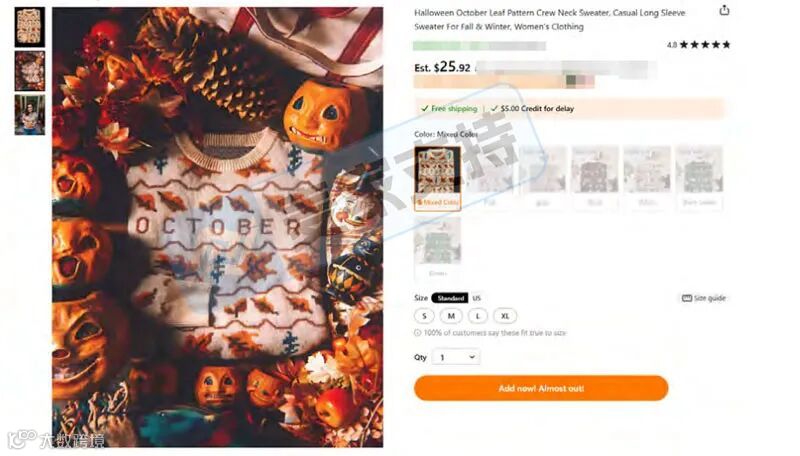Select the third thumbnail with model
The width and height of the screenshot is (800, 456).
30,115
